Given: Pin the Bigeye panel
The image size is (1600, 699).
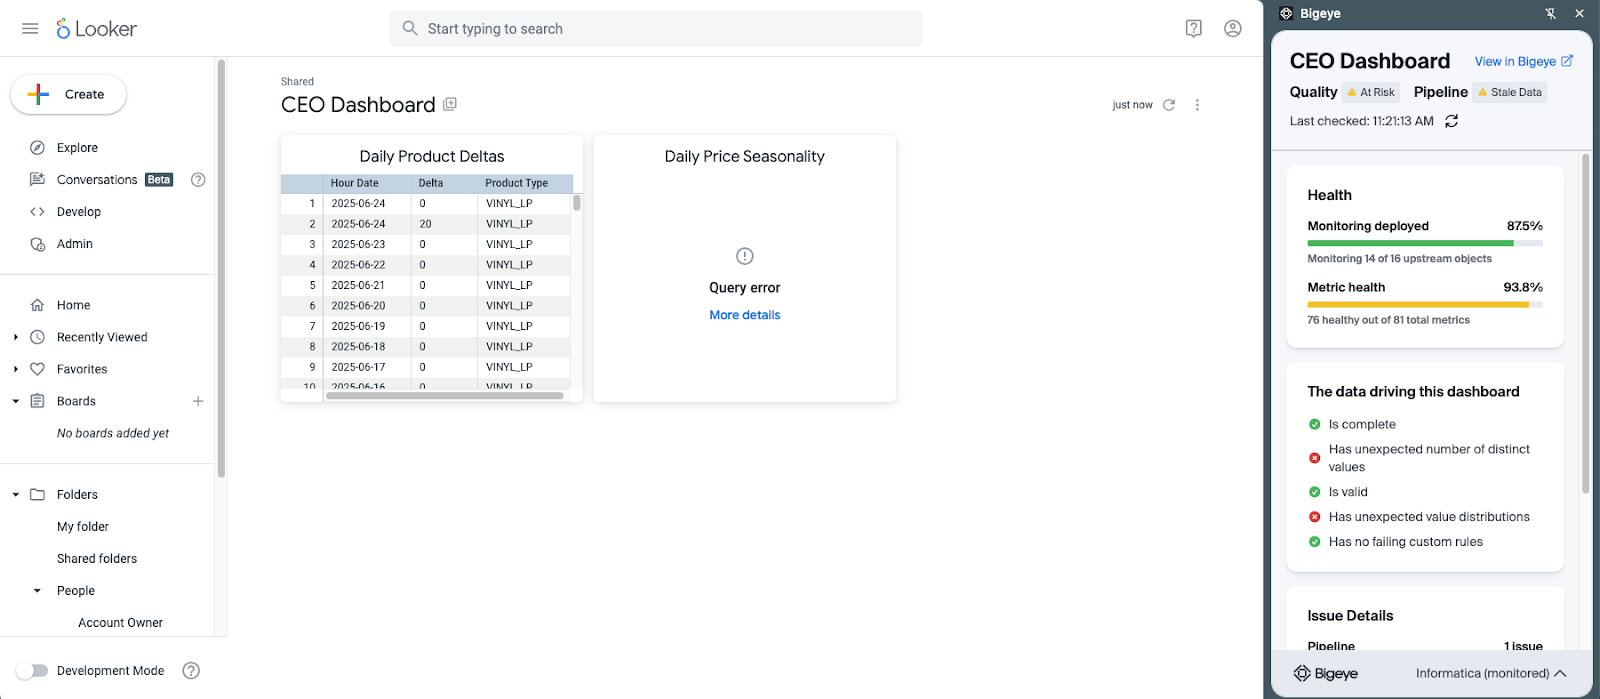Looking at the screenshot, I should pyautogui.click(x=1550, y=14).
